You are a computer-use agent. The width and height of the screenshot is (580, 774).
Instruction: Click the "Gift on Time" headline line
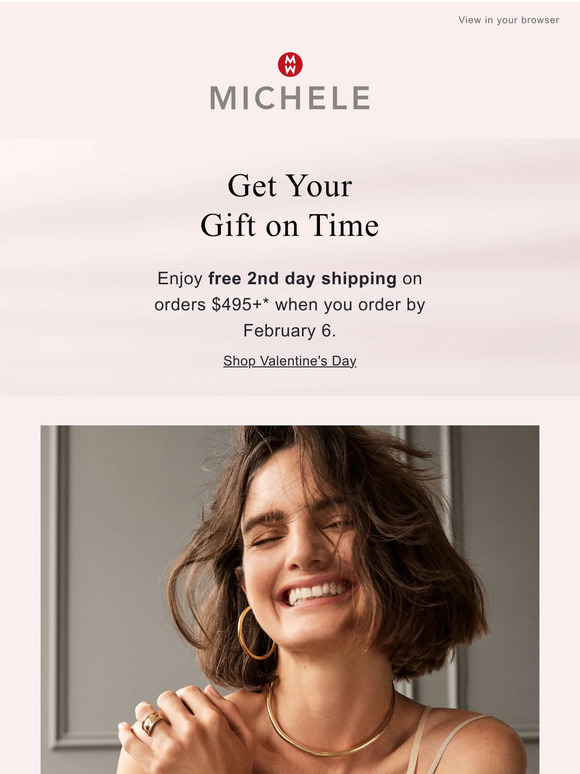290,226
